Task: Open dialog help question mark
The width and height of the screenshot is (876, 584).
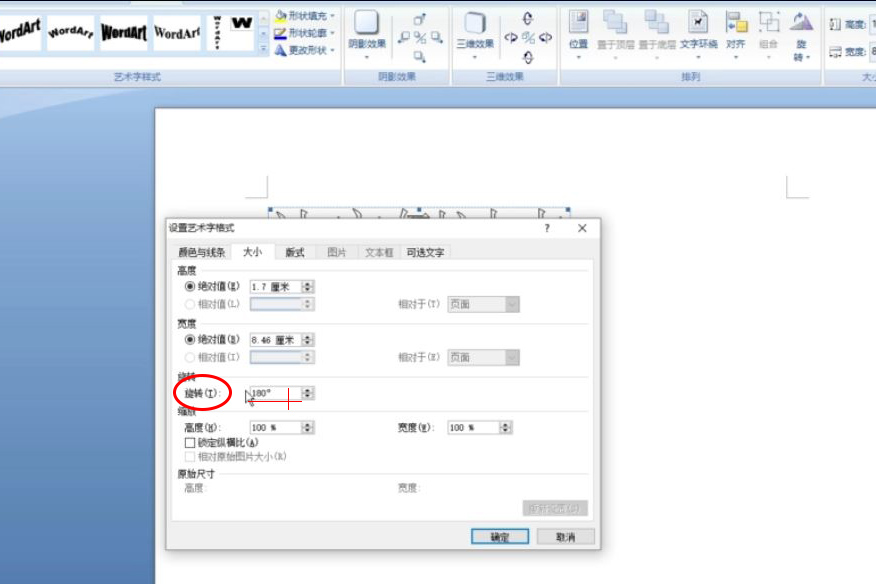Action: coord(547,228)
